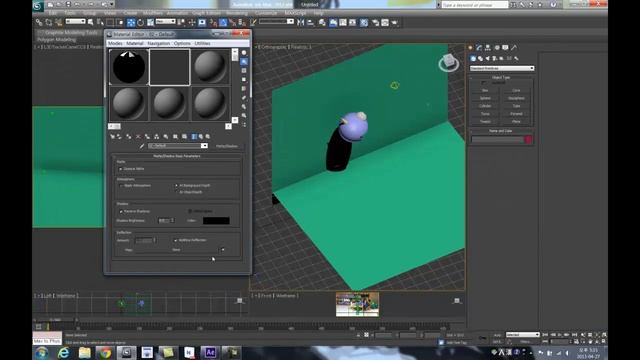Click Display tab icon in command panel
This screenshot has width=640, height=360.
[x=505, y=48]
